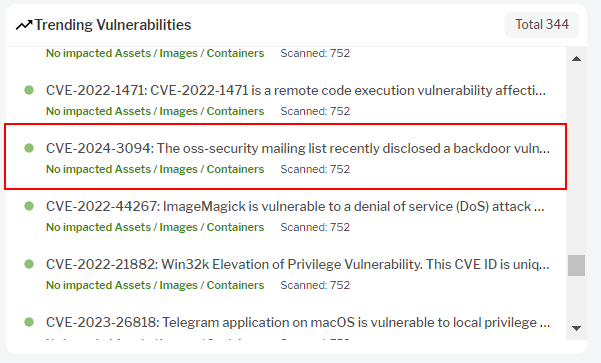Click the gray scrollbar thumb
601x363 pixels.
tap(576, 265)
